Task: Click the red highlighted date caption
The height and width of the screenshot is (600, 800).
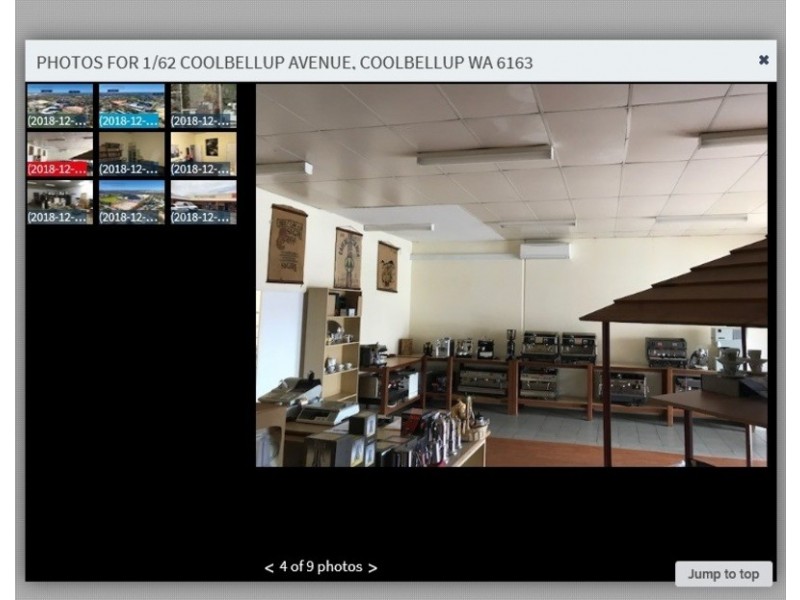Action: pyautogui.click(x=60, y=169)
